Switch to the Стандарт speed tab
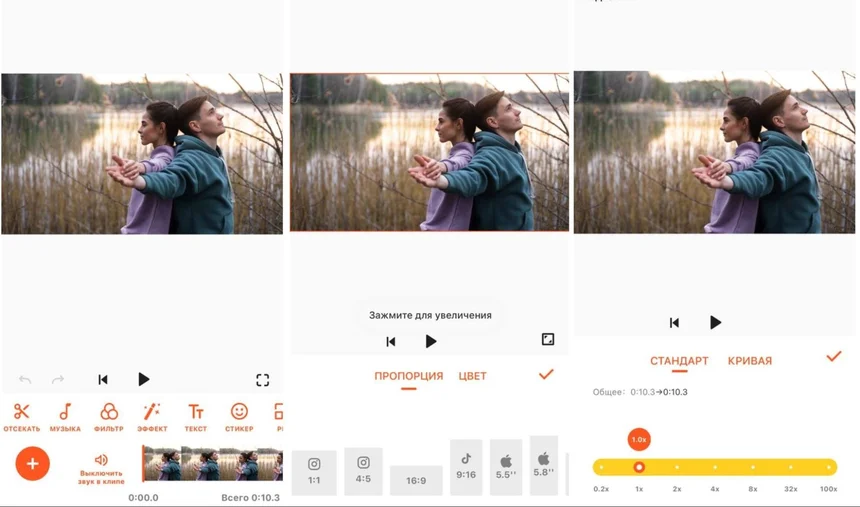 tap(679, 361)
